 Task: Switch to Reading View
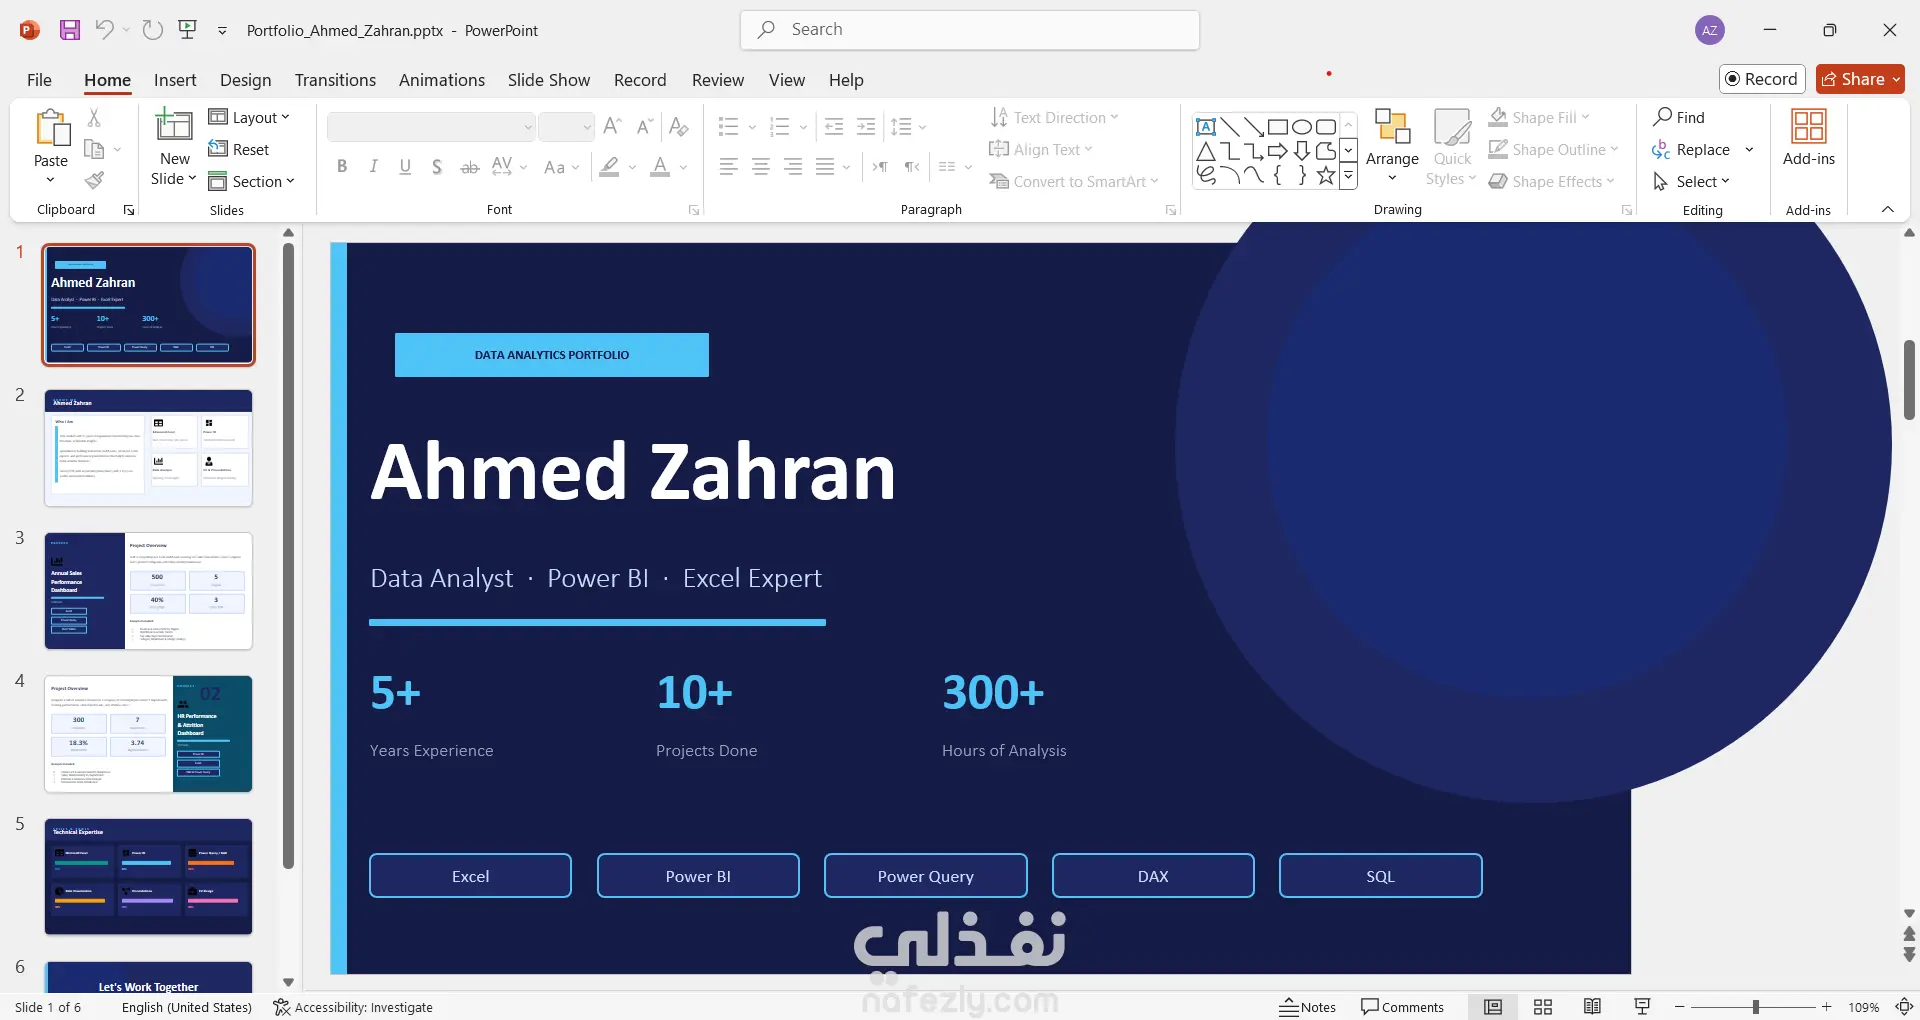1592,1007
